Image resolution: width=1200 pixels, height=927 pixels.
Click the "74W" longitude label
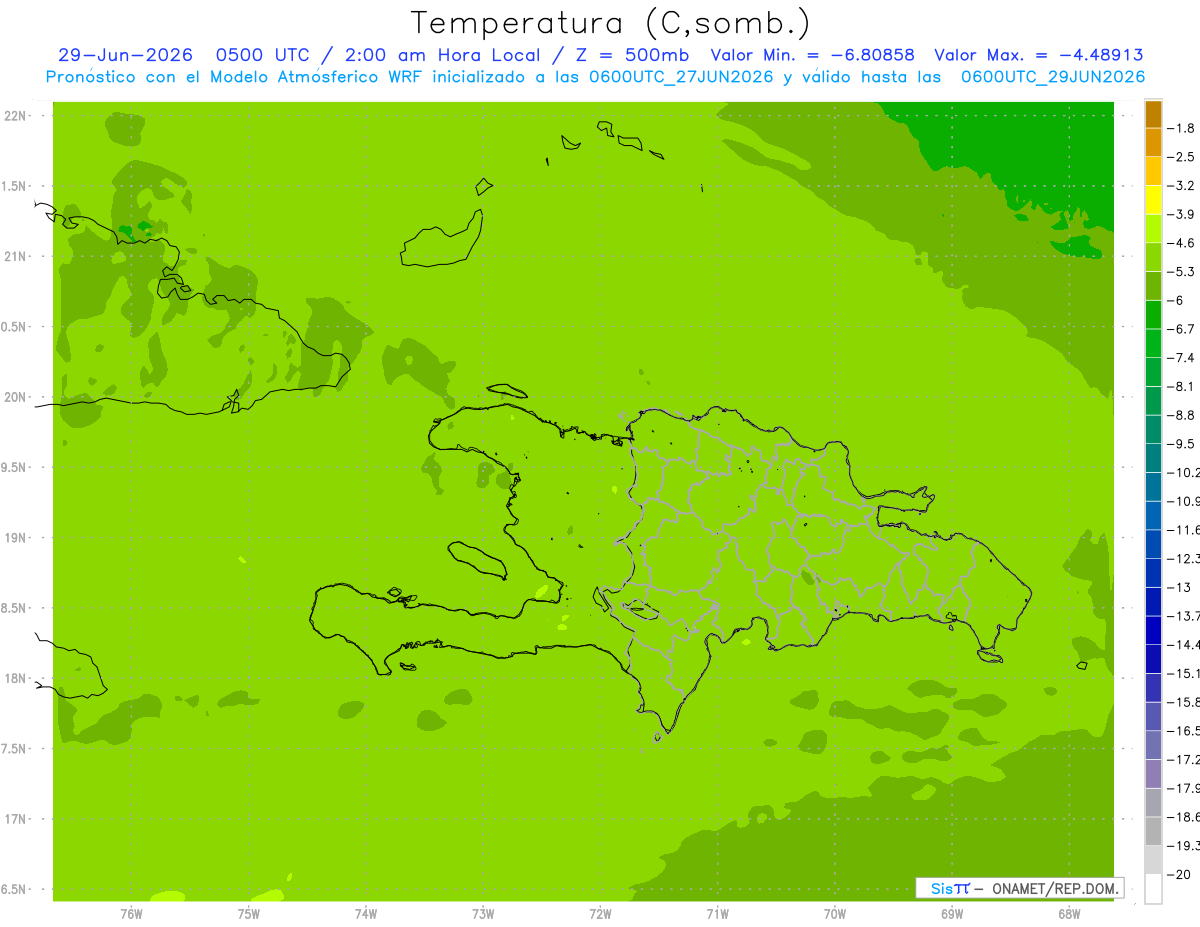pyautogui.click(x=365, y=913)
